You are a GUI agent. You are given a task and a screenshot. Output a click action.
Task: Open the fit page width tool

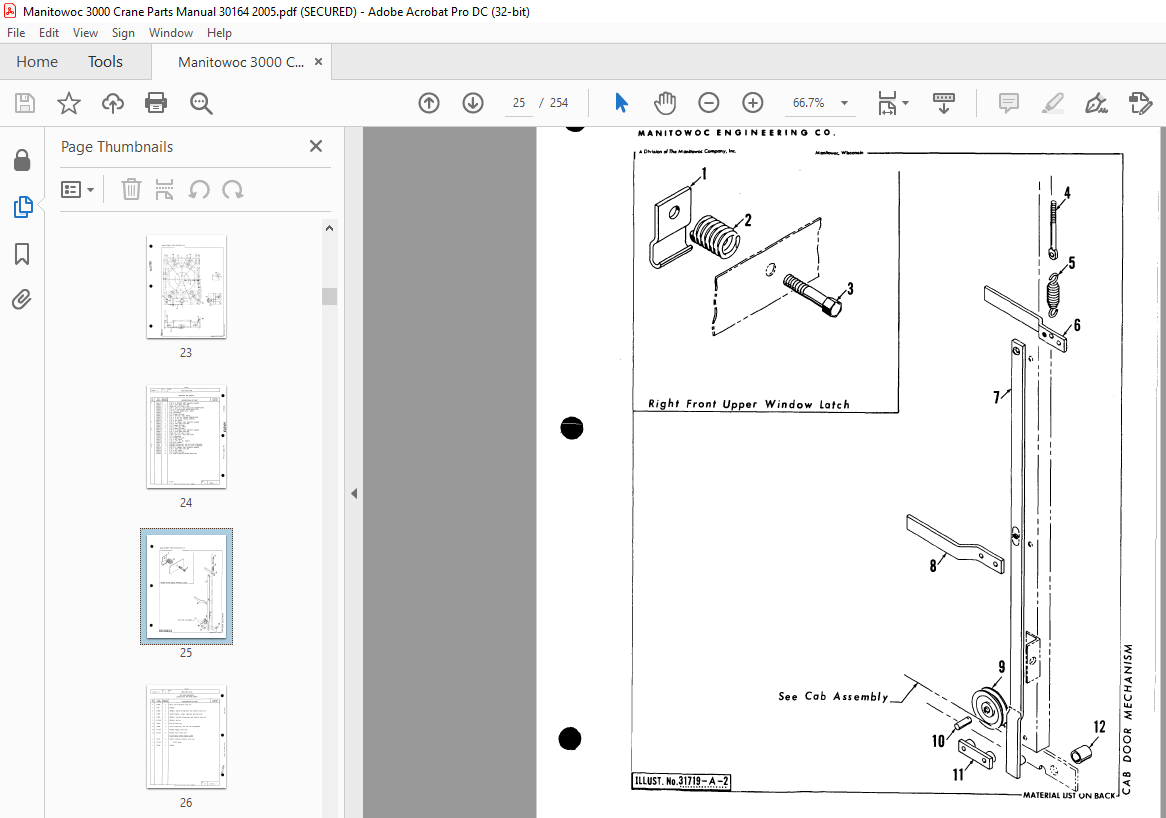887,103
